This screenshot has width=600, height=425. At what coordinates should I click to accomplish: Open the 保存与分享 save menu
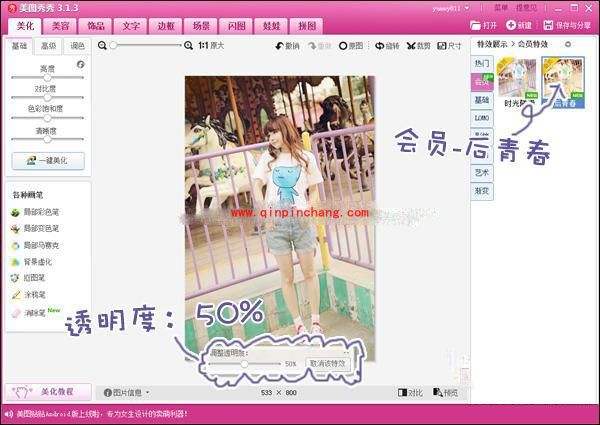pyautogui.click(x=567, y=24)
